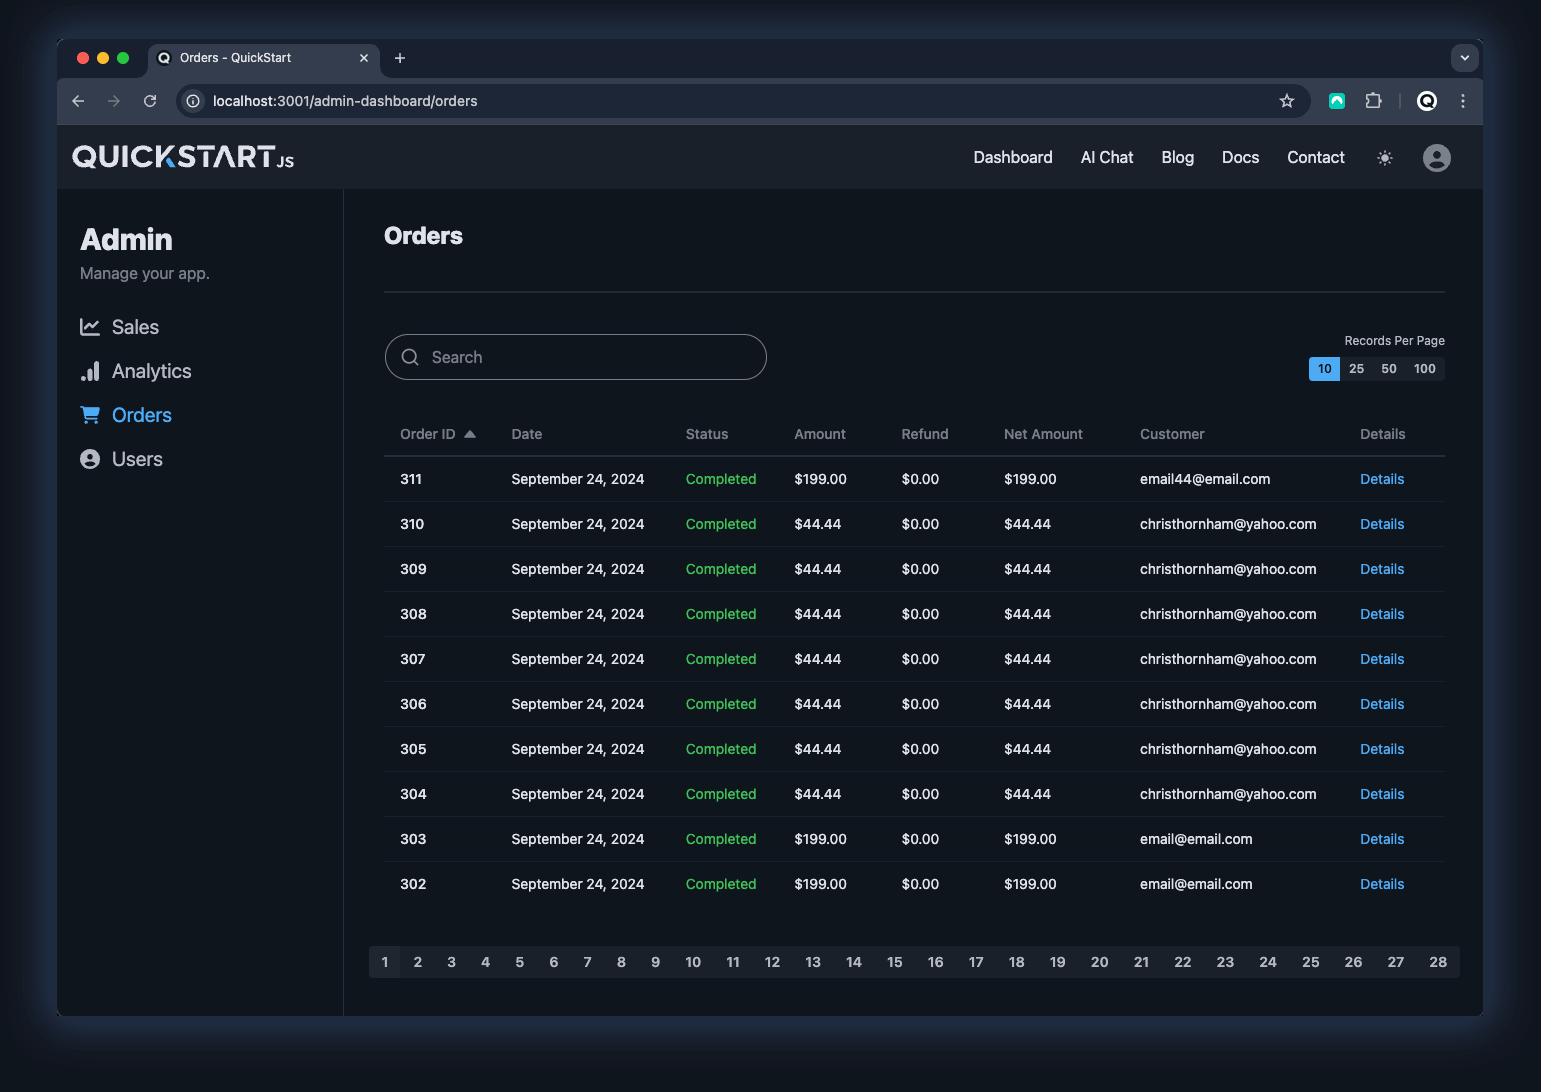Viewport: 1541px width, 1092px height.
Task: Click the Users person icon in sidebar
Action: click(x=90, y=459)
